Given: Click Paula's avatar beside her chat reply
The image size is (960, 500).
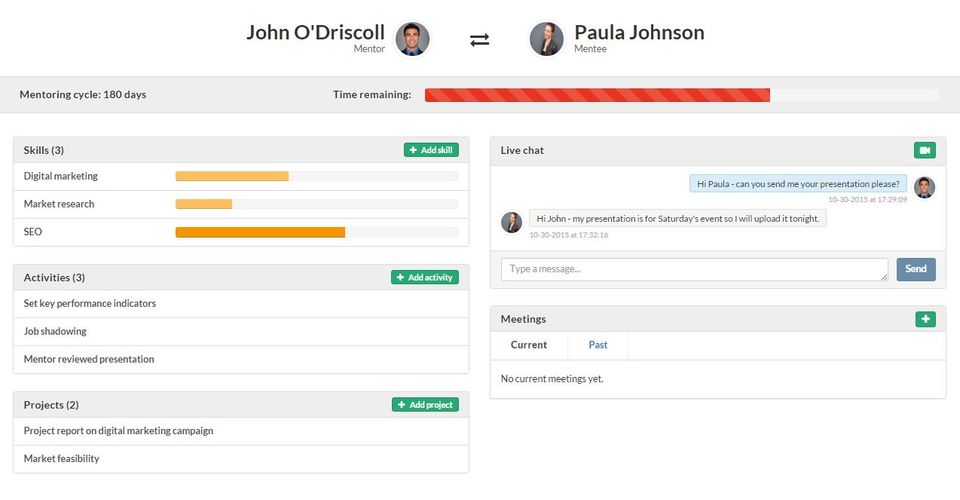Looking at the screenshot, I should point(511,222).
